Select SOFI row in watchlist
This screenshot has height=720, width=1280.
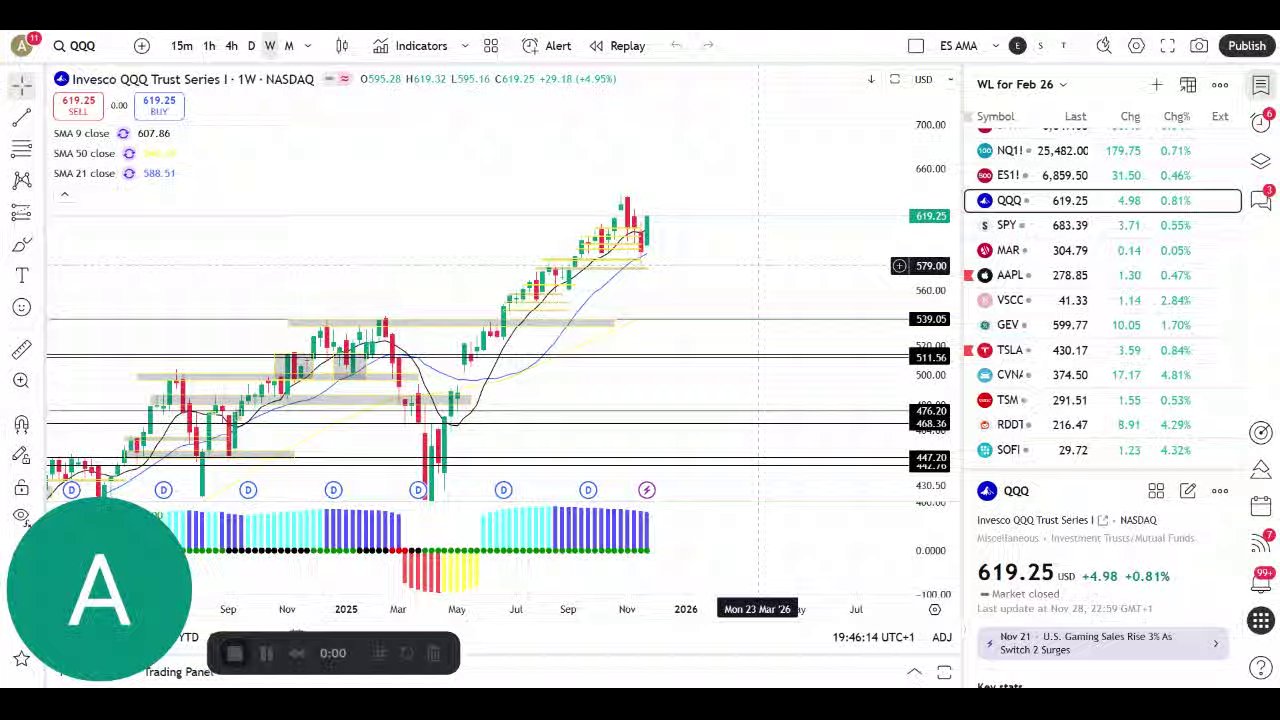pos(1103,450)
